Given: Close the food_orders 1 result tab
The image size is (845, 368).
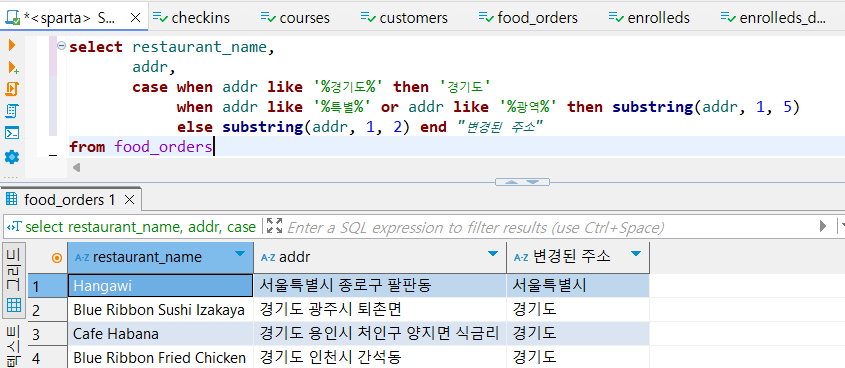Looking at the screenshot, I should (x=129, y=200).
